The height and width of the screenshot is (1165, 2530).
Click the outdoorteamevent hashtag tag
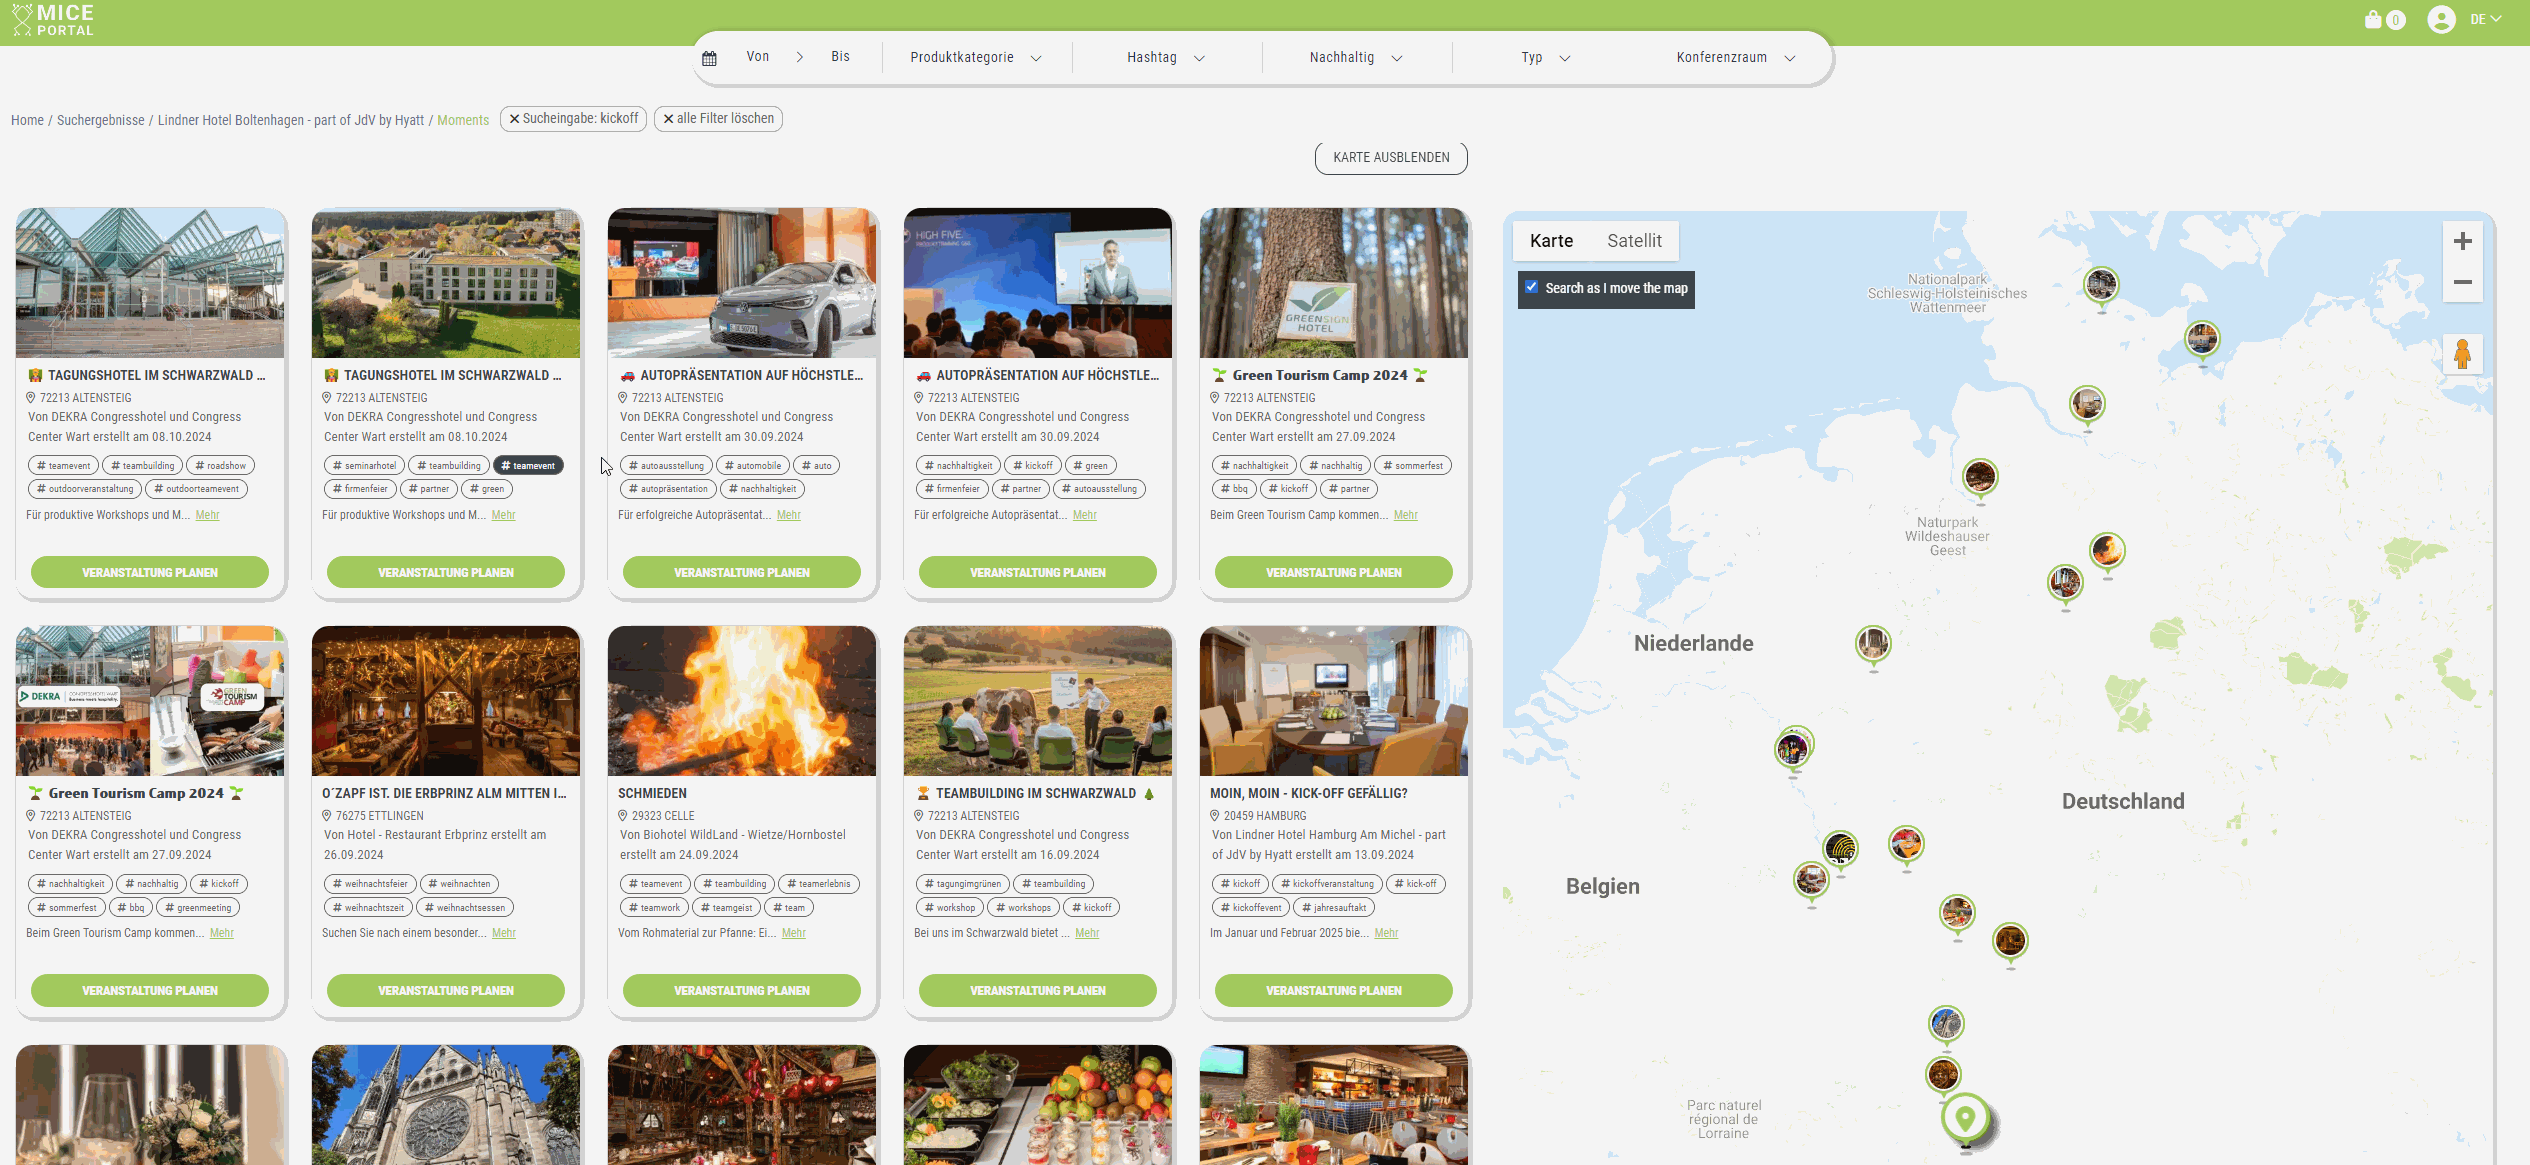click(196, 490)
